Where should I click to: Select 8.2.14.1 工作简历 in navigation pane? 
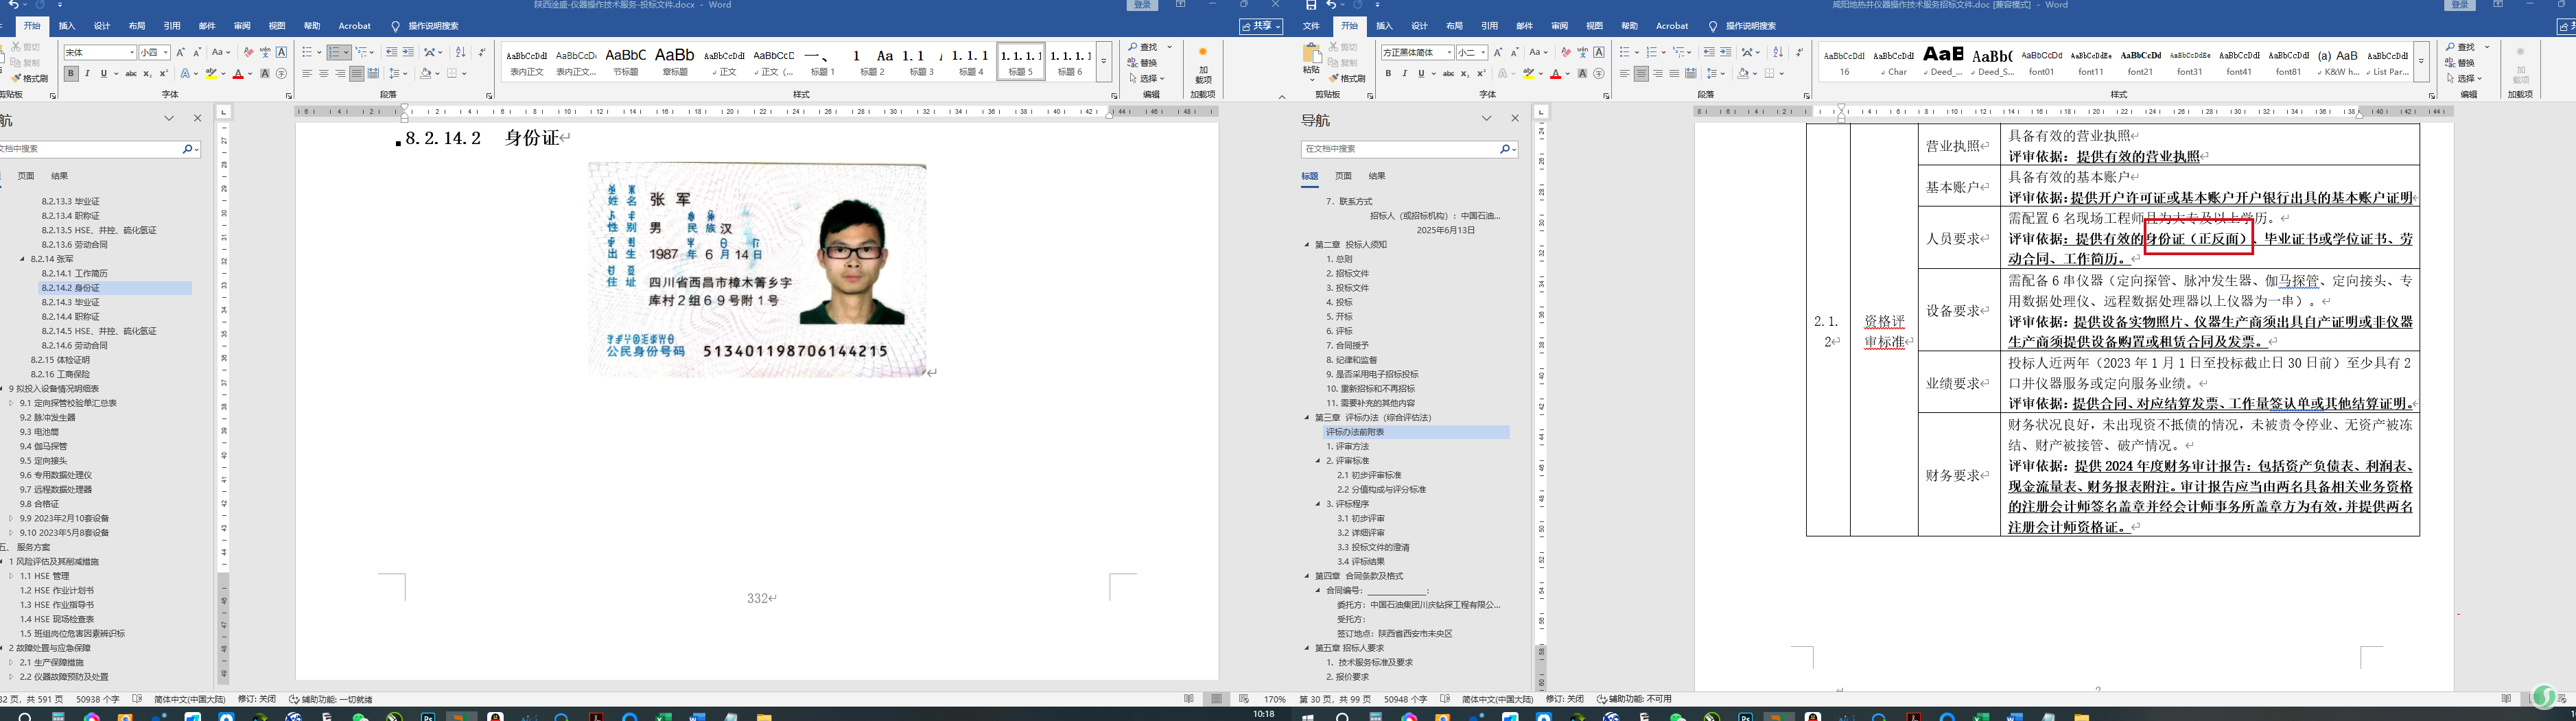(74, 273)
